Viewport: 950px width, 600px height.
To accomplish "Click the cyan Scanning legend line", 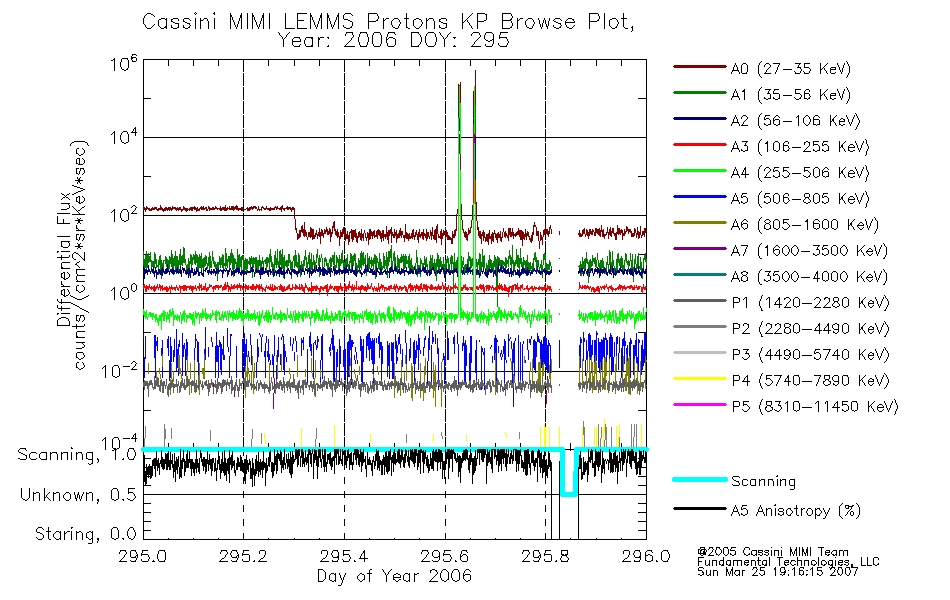I will (700, 479).
